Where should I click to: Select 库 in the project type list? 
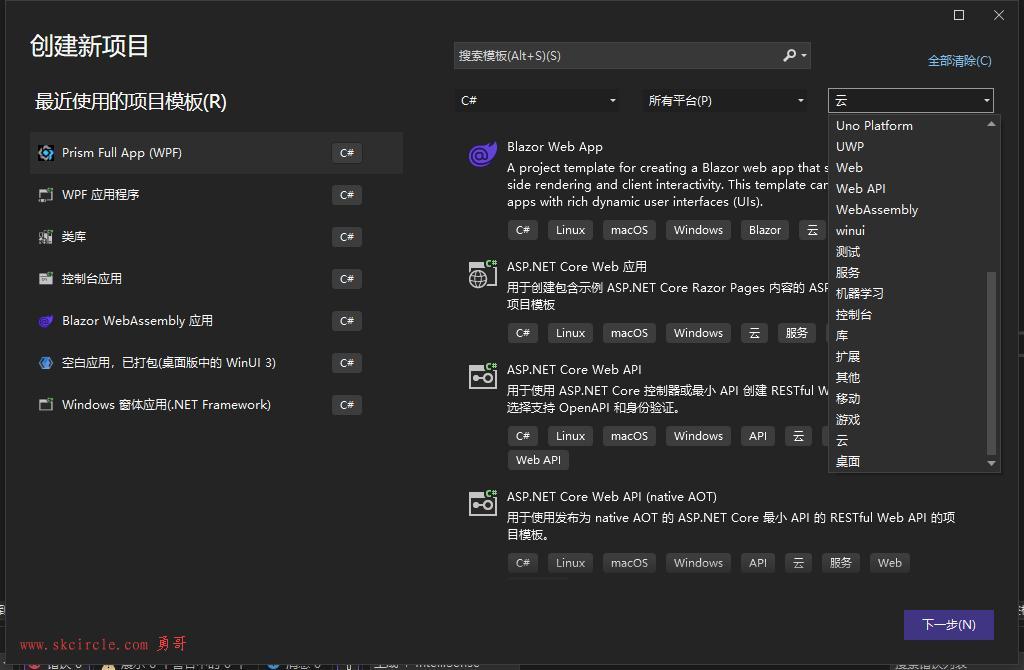point(842,336)
